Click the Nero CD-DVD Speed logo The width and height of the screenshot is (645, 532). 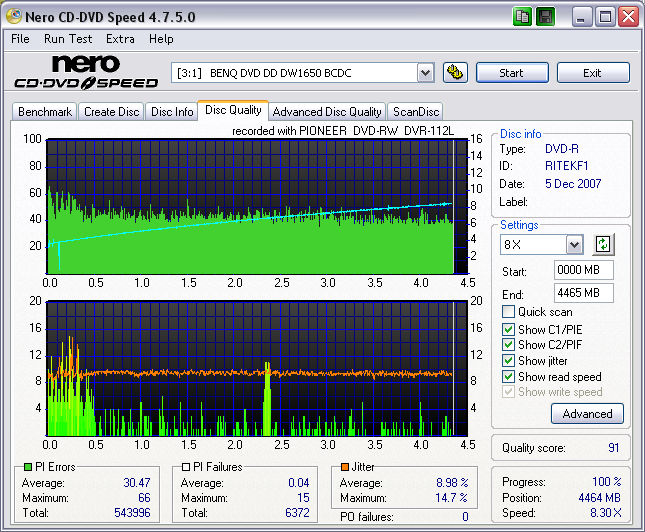86,72
